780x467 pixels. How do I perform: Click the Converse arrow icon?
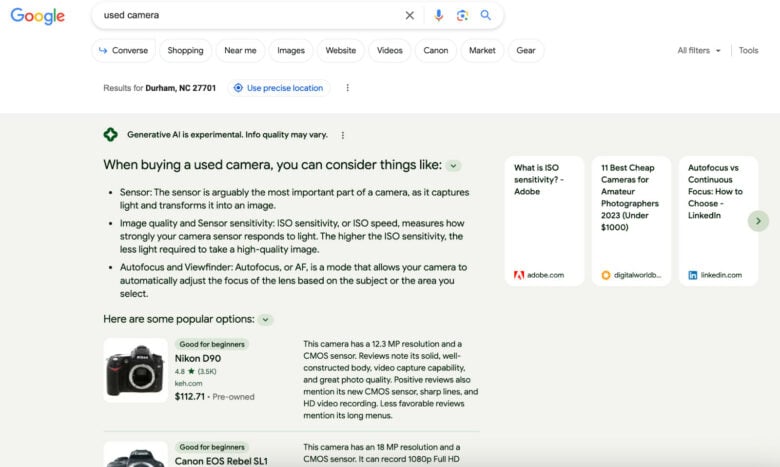click(x=103, y=50)
